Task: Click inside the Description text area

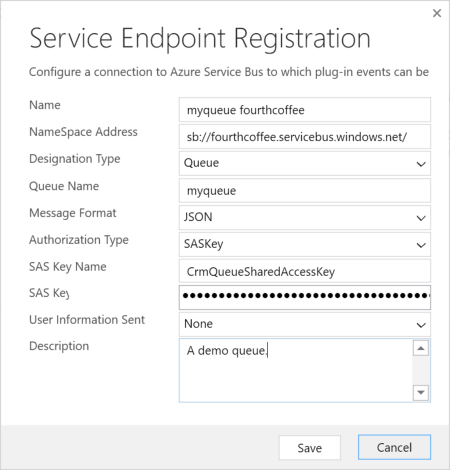Action: click(x=296, y=370)
